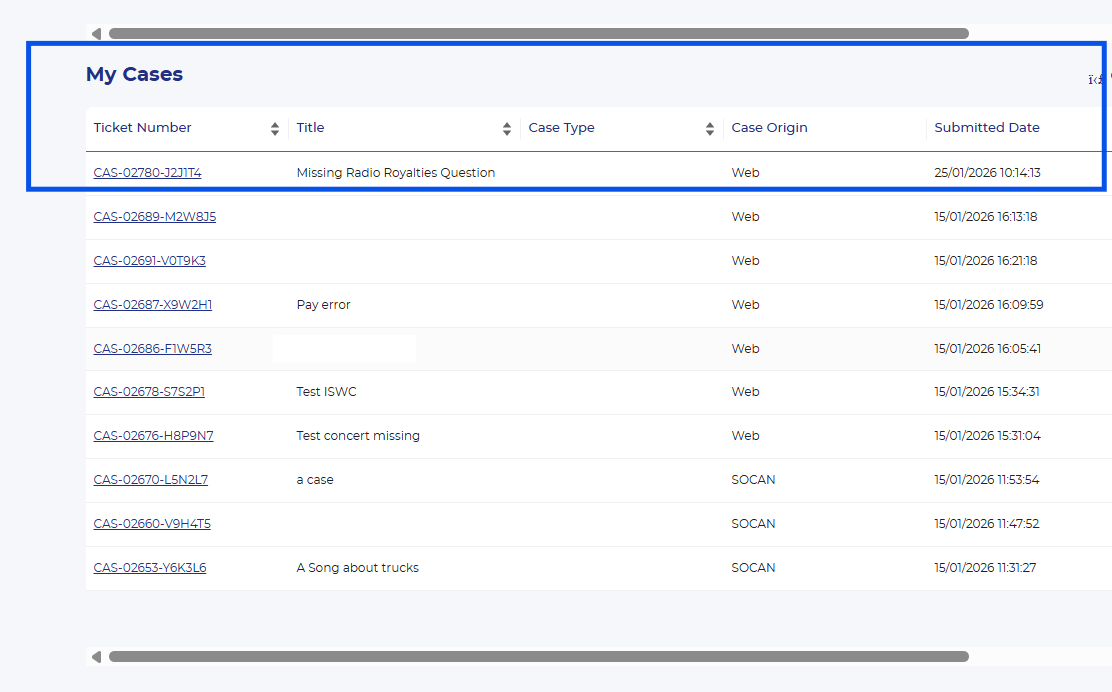Open Test ISWC ticket CAS-02678-S7S2P1
This screenshot has width=1112, height=692.
click(149, 392)
